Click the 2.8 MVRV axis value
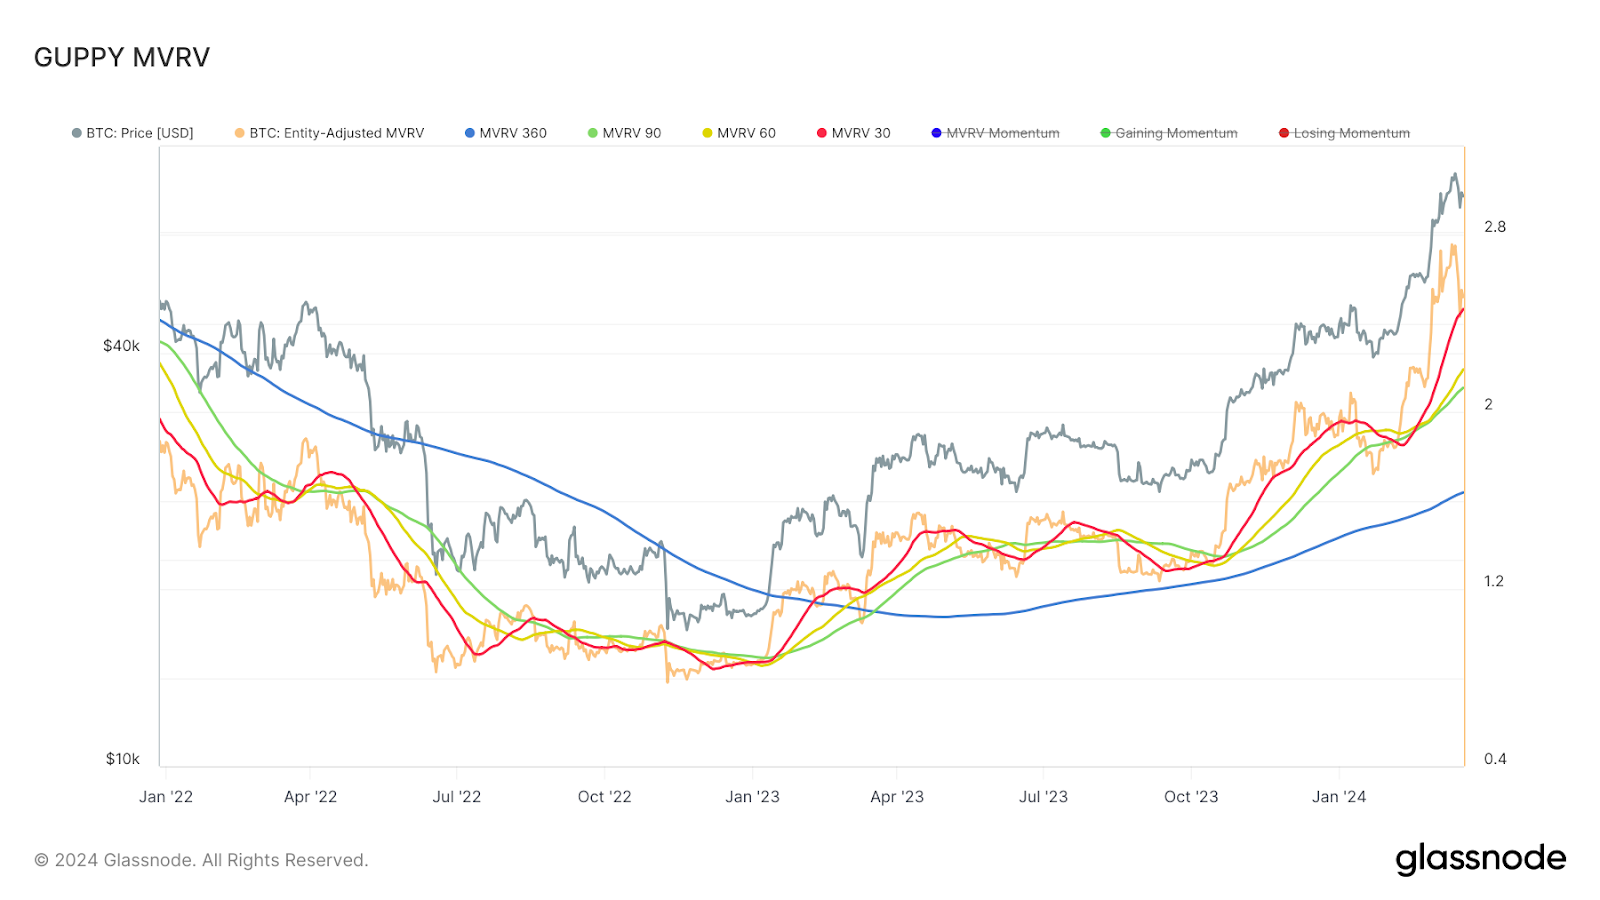The width and height of the screenshot is (1600, 900). click(1495, 227)
